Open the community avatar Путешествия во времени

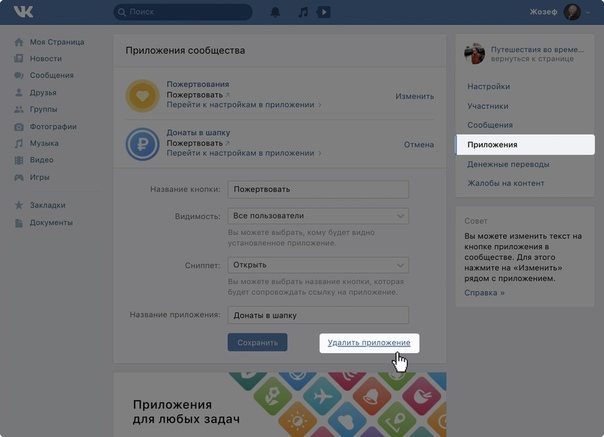pyautogui.click(x=475, y=54)
